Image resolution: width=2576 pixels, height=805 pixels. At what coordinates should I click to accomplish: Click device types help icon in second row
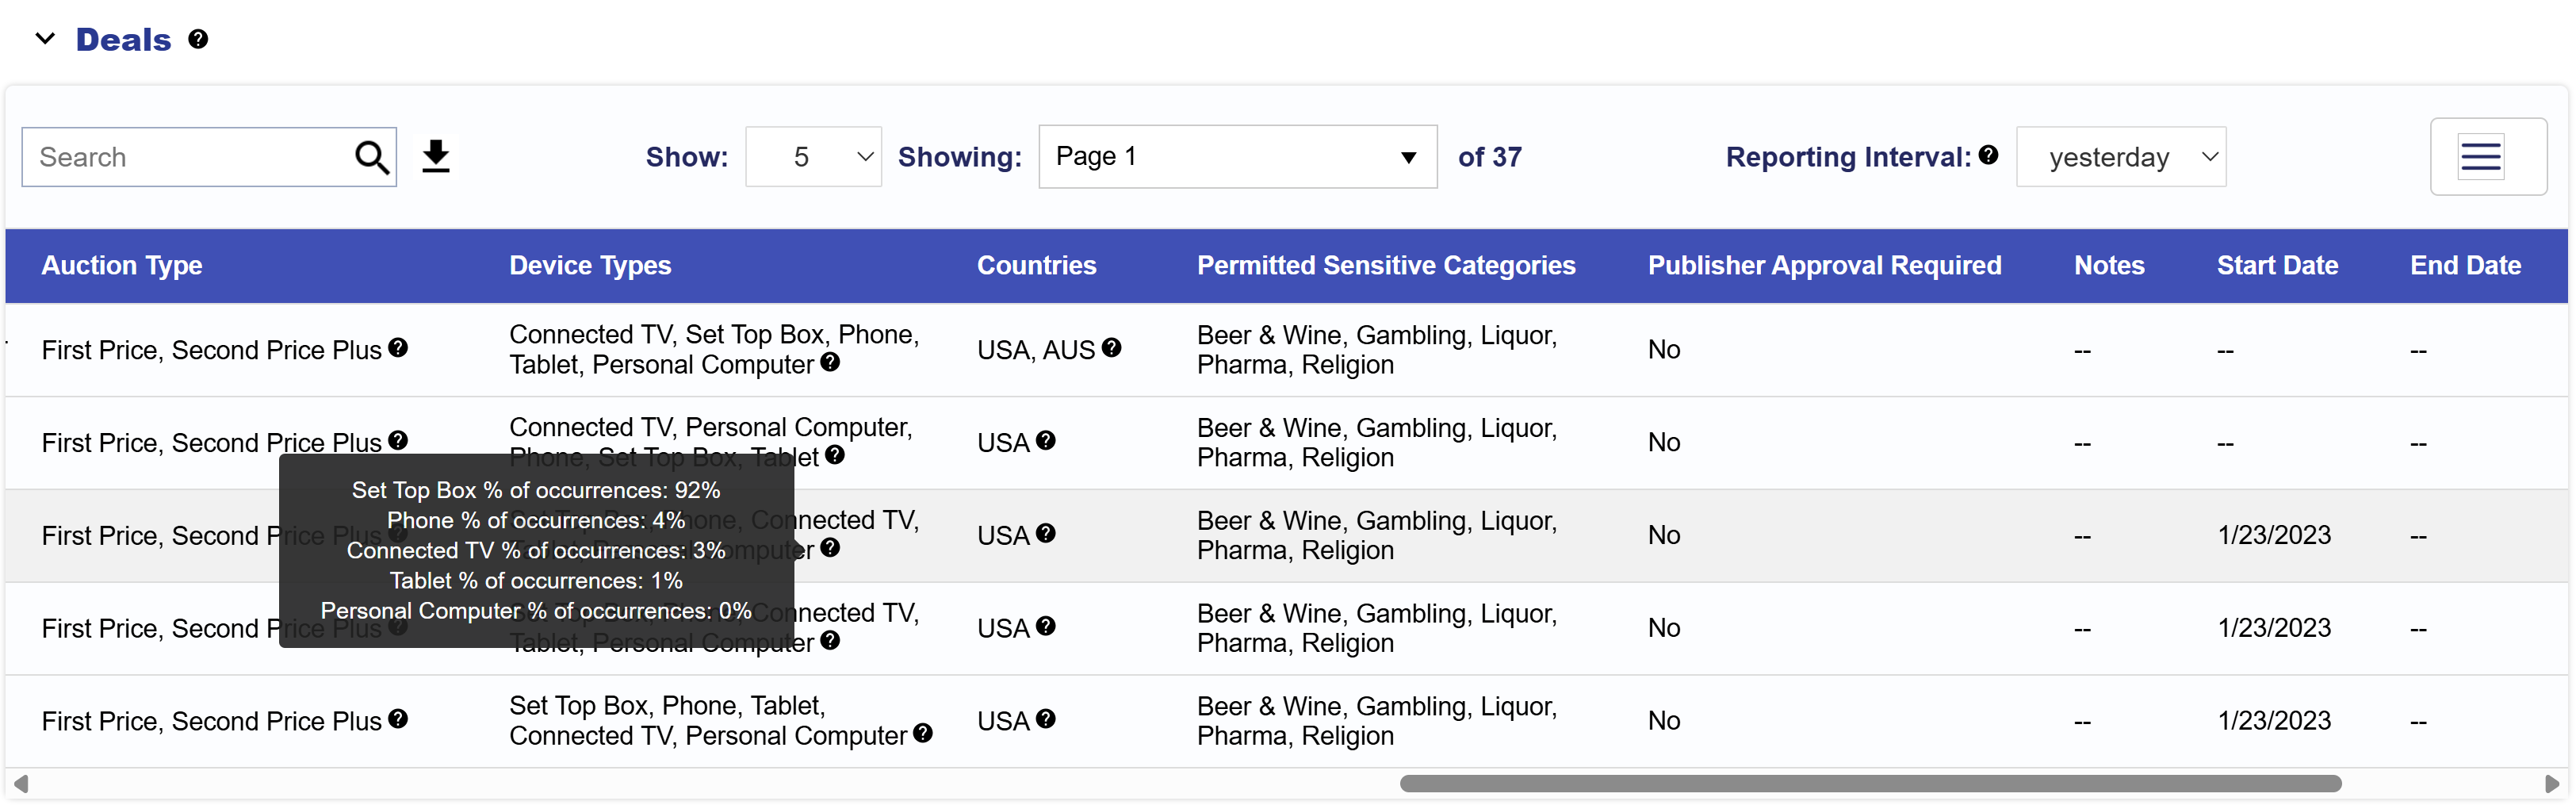(835, 455)
